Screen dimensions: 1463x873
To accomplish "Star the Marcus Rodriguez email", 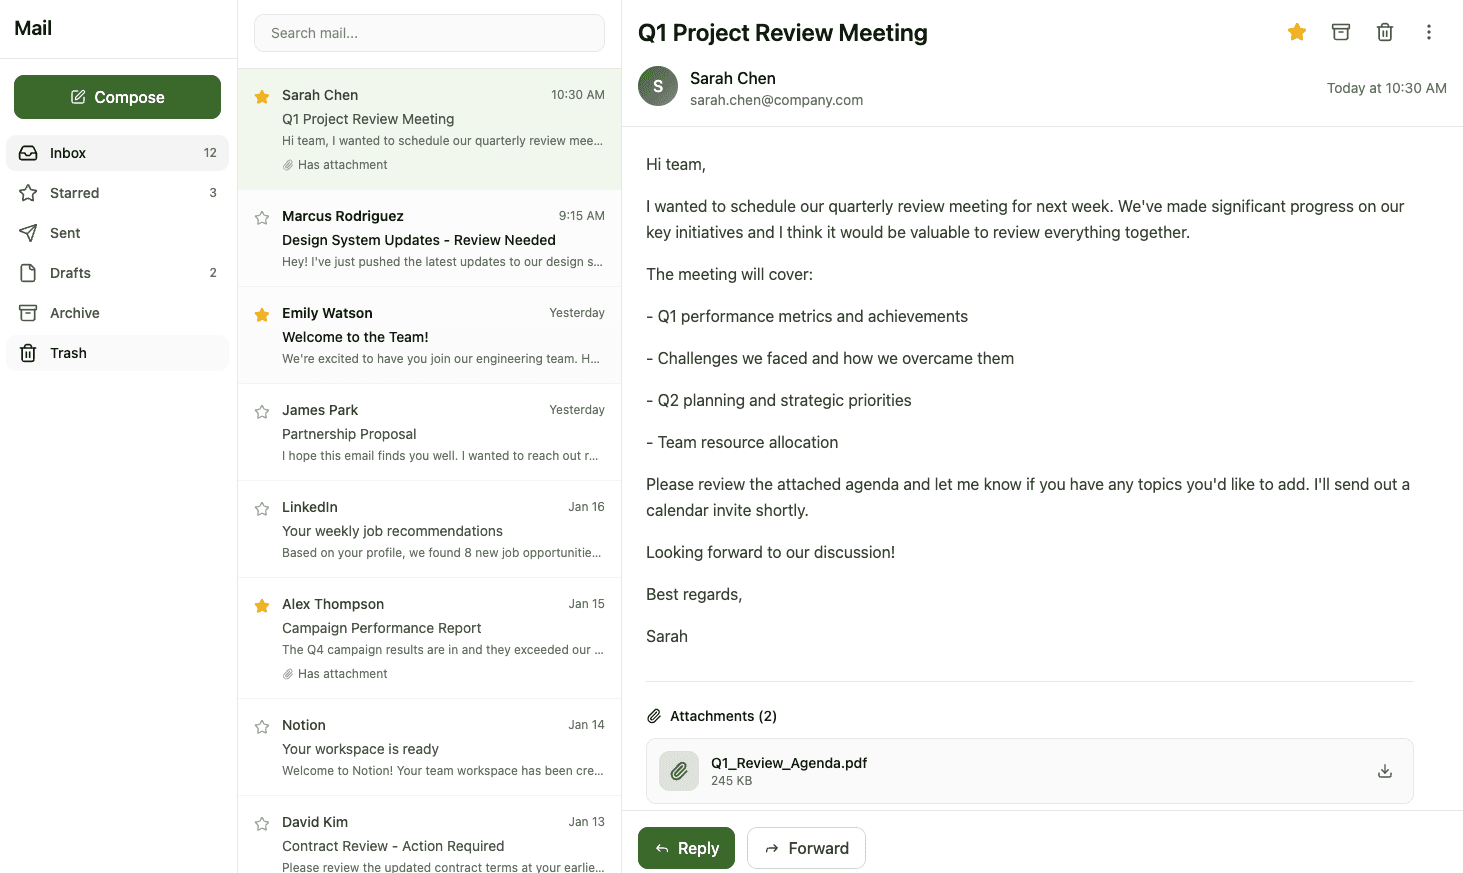I will 262,218.
